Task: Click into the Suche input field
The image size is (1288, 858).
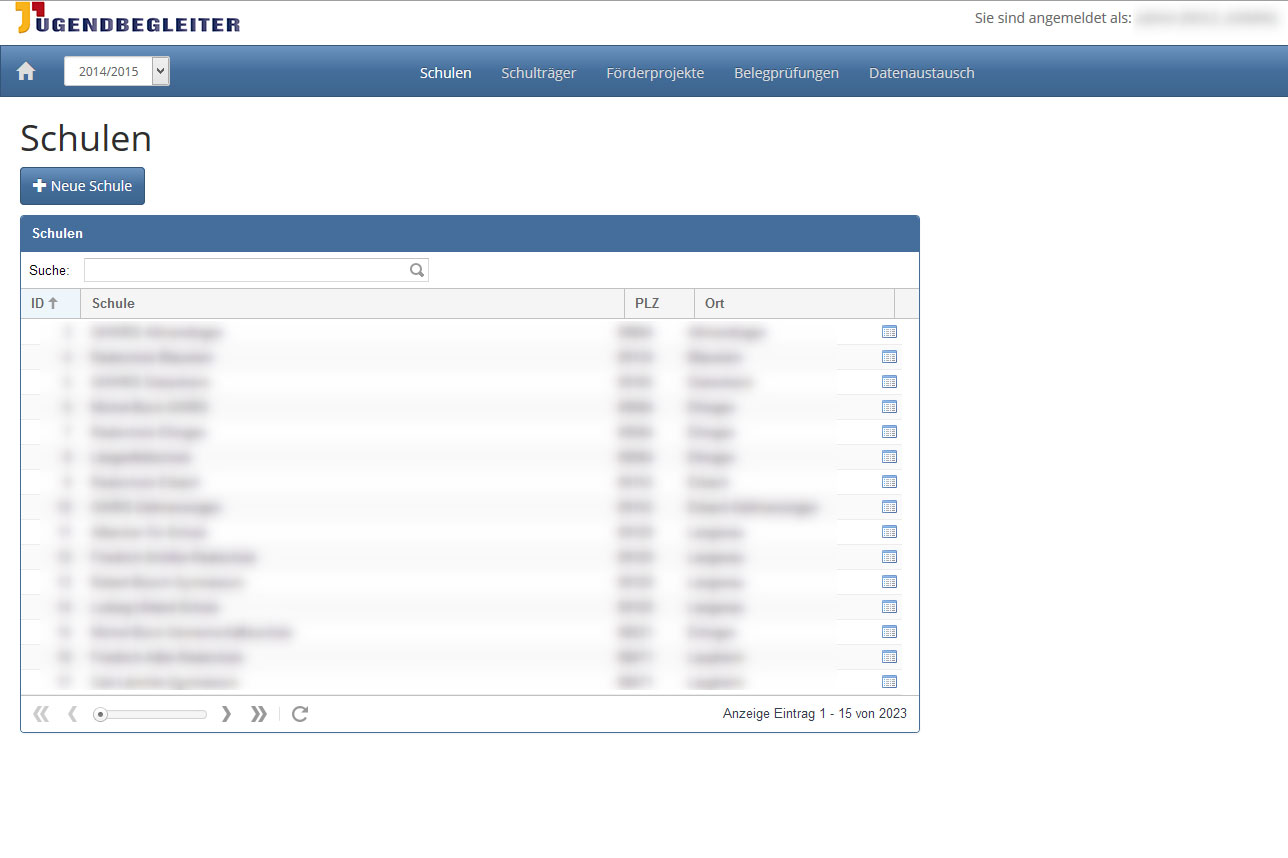Action: [x=246, y=270]
